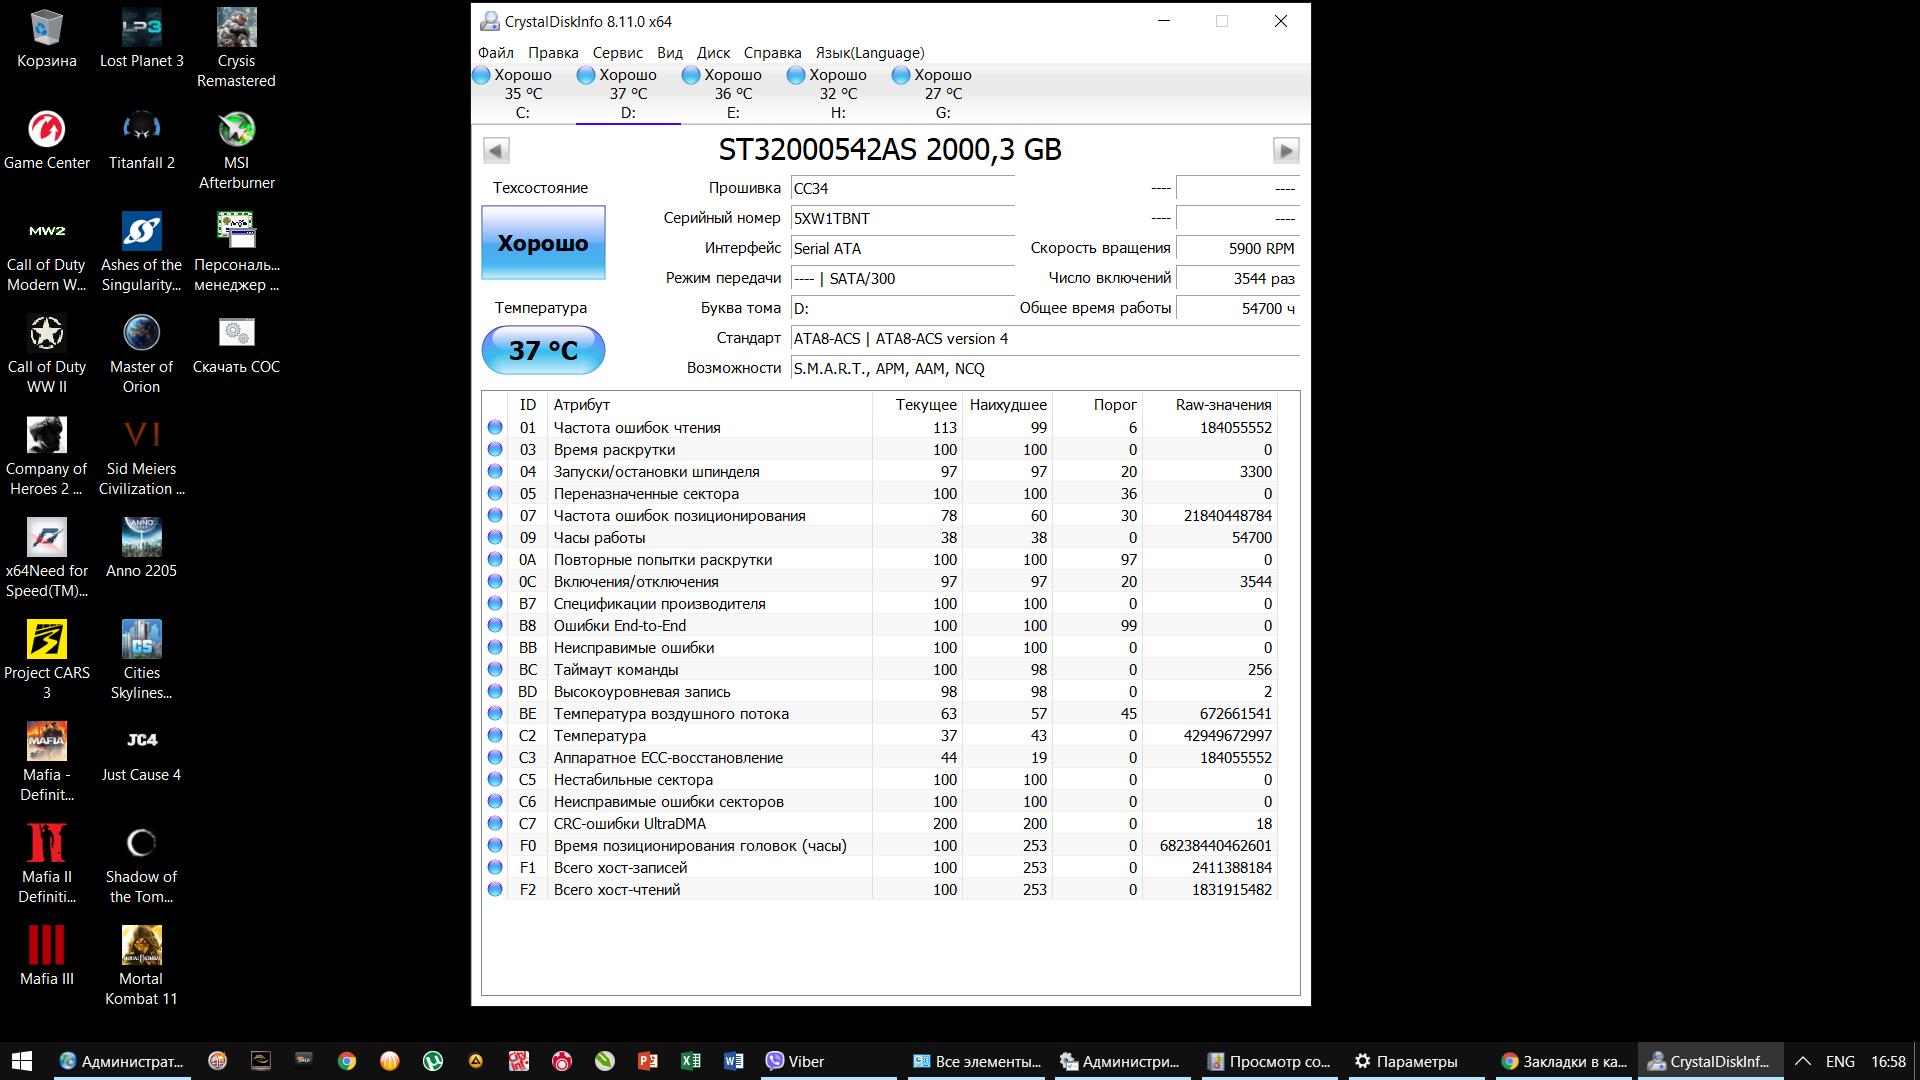Click the ENG language indicator in taskbar

(1839, 1061)
